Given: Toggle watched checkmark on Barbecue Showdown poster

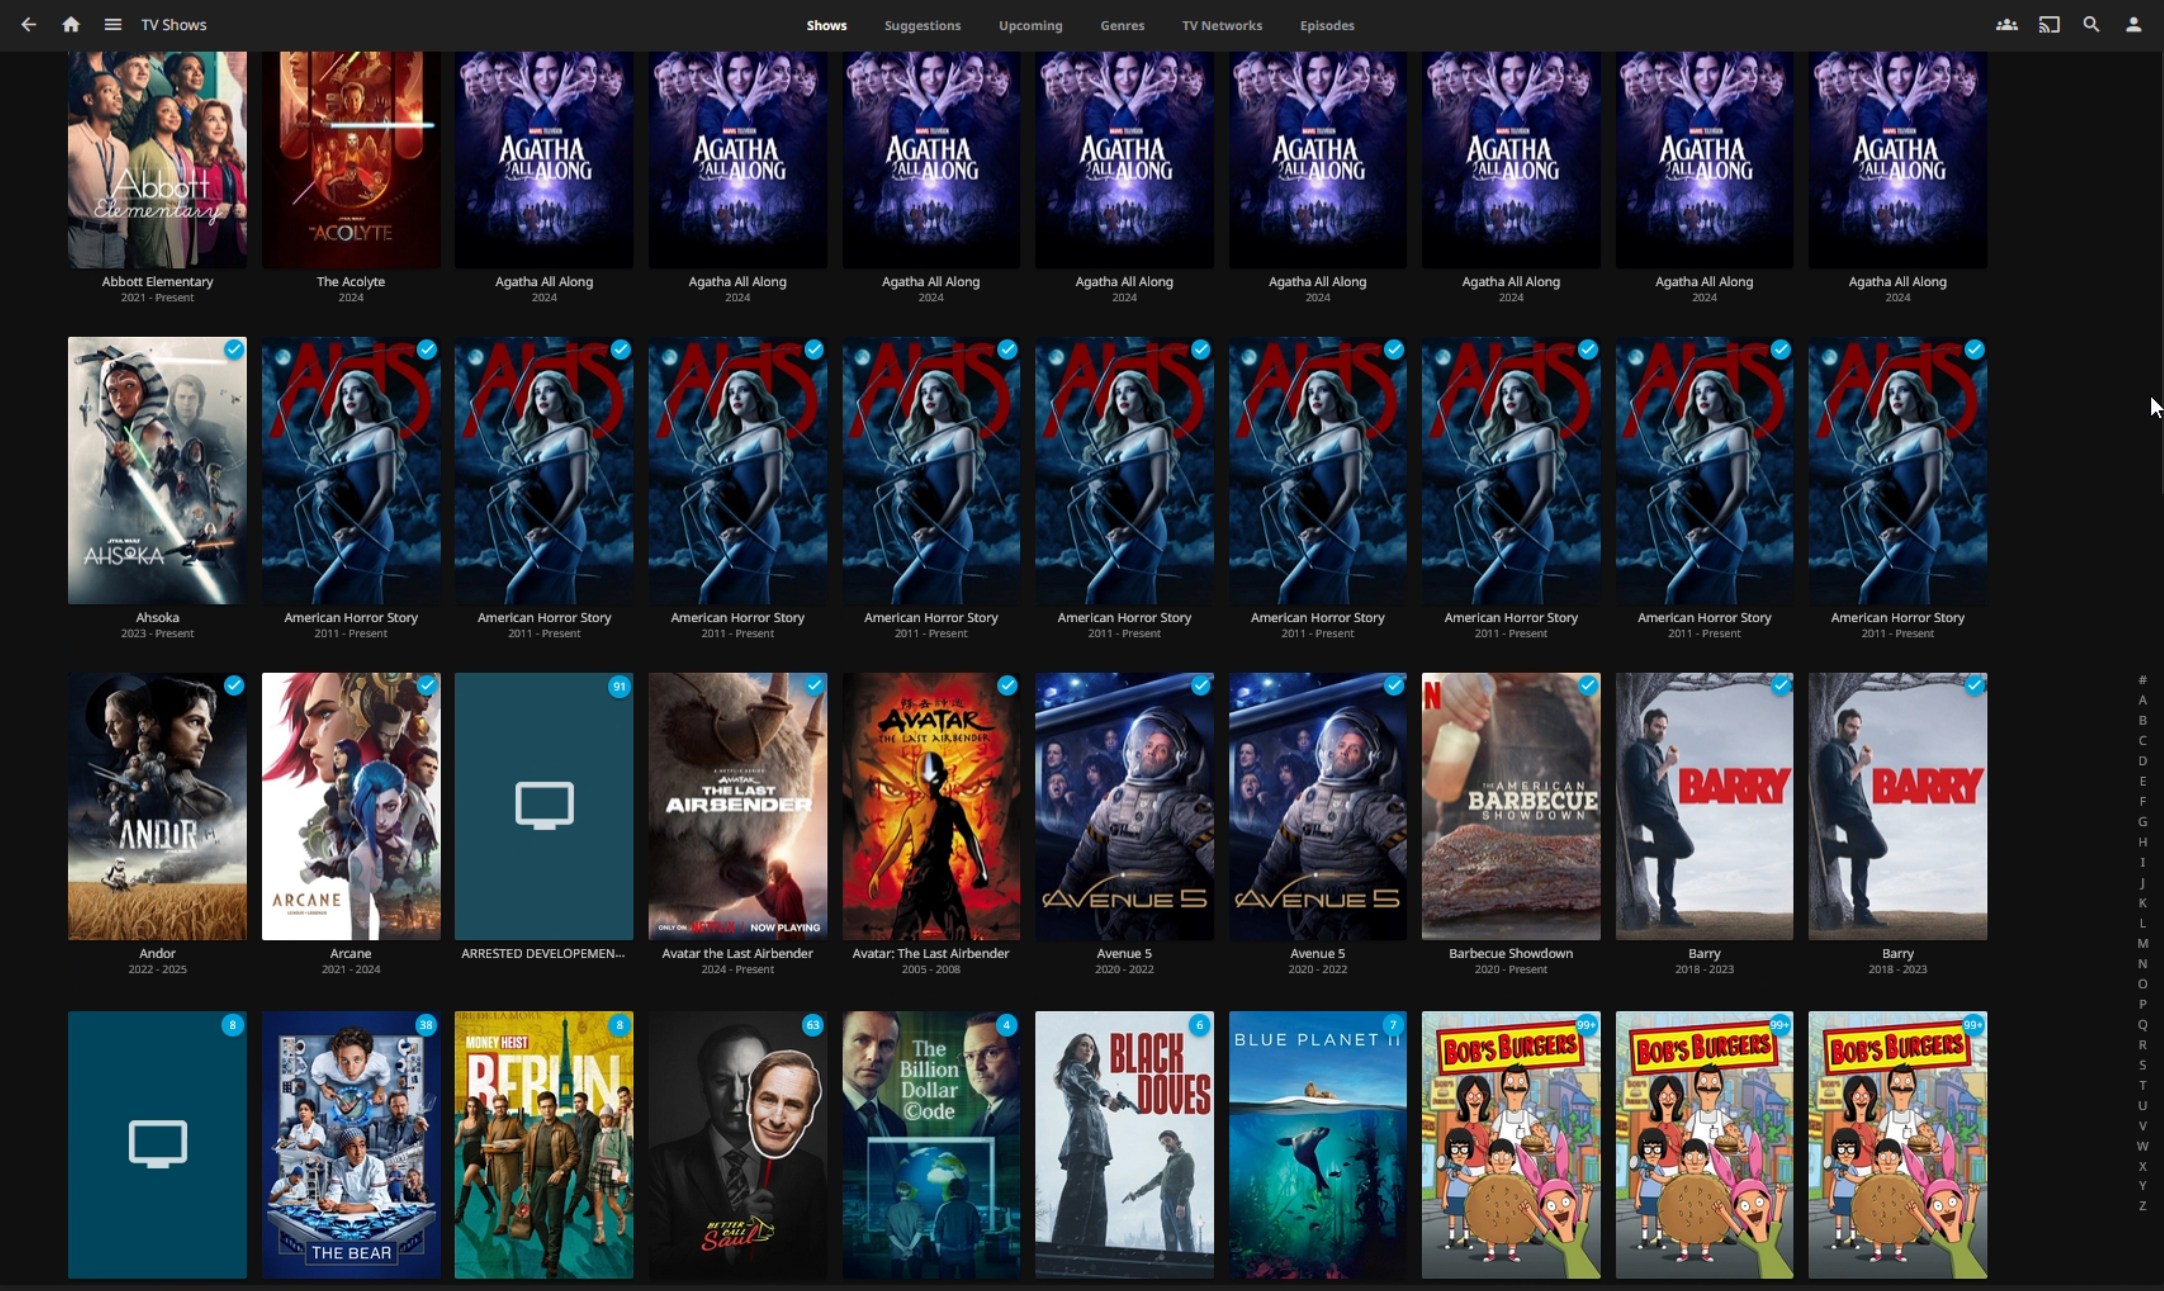Looking at the screenshot, I should pyautogui.click(x=1587, y=685).
